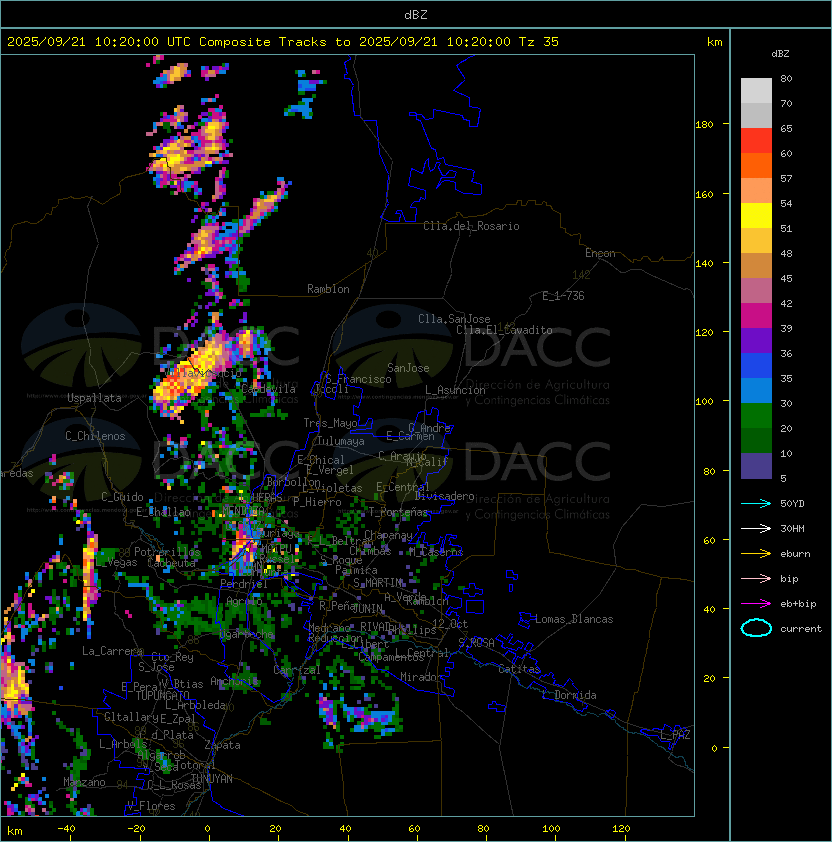Click the Encon map label
This screenshot has height=842, width=832.
(x=600, y=253)
